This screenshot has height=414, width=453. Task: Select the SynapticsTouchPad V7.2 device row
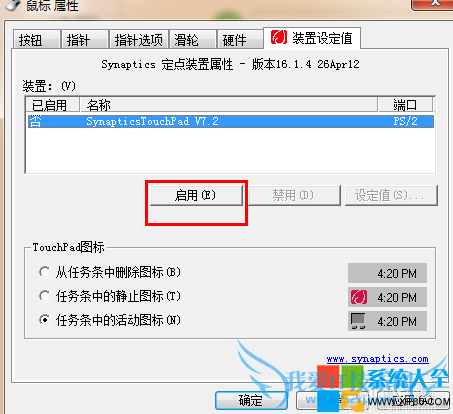[231, 121]
